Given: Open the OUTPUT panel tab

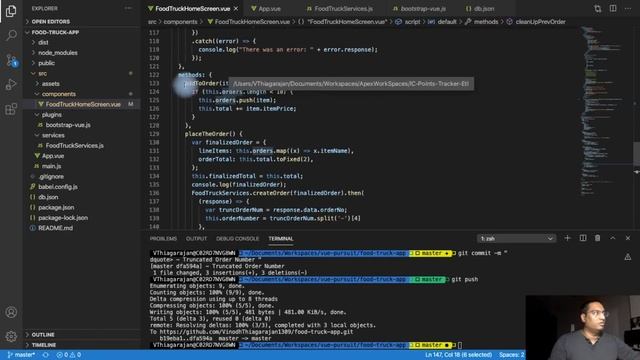Looking at the screenshot, I should (196, 238).
